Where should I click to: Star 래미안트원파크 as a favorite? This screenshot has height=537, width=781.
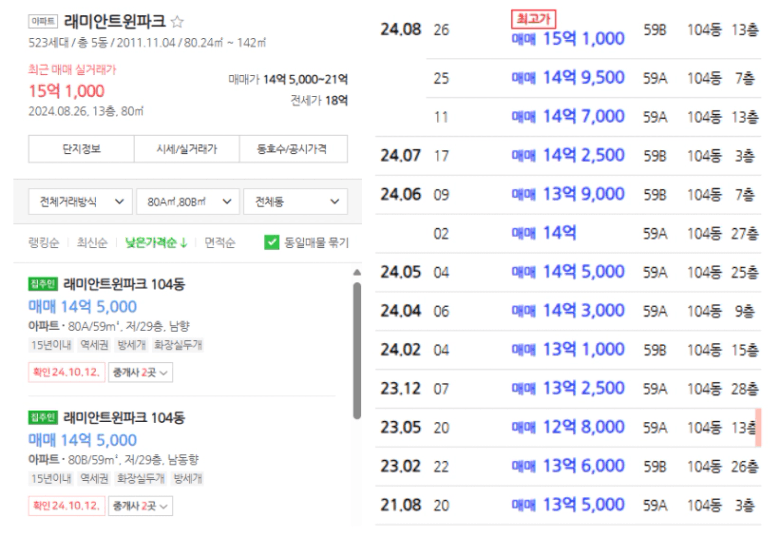pyautogui.click(x=177, y=21)
